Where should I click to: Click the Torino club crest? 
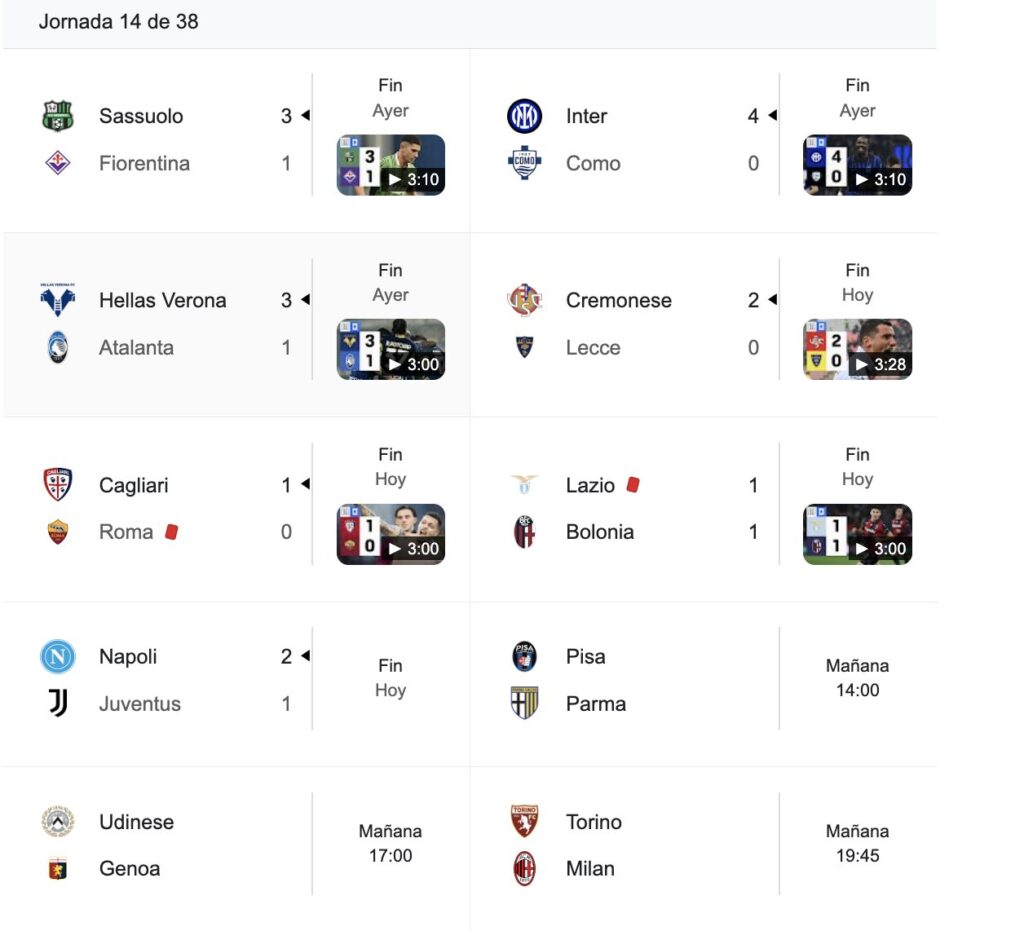(x=524, y=822)
